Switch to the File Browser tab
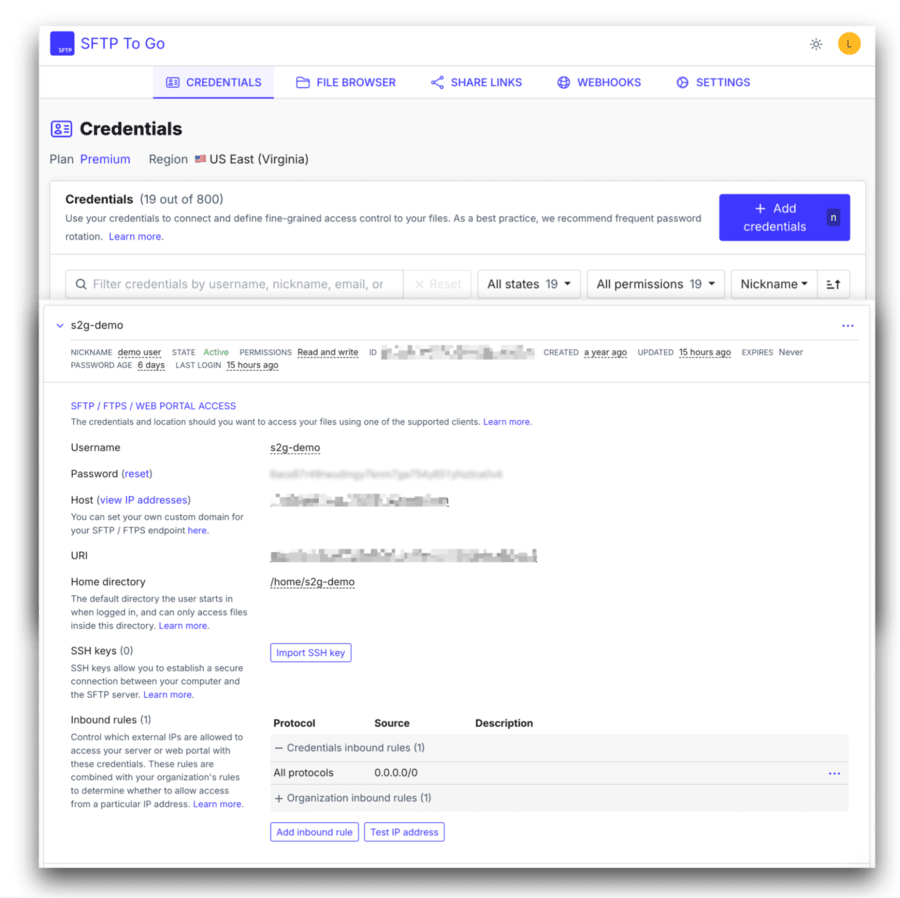 tap(346, 82)
